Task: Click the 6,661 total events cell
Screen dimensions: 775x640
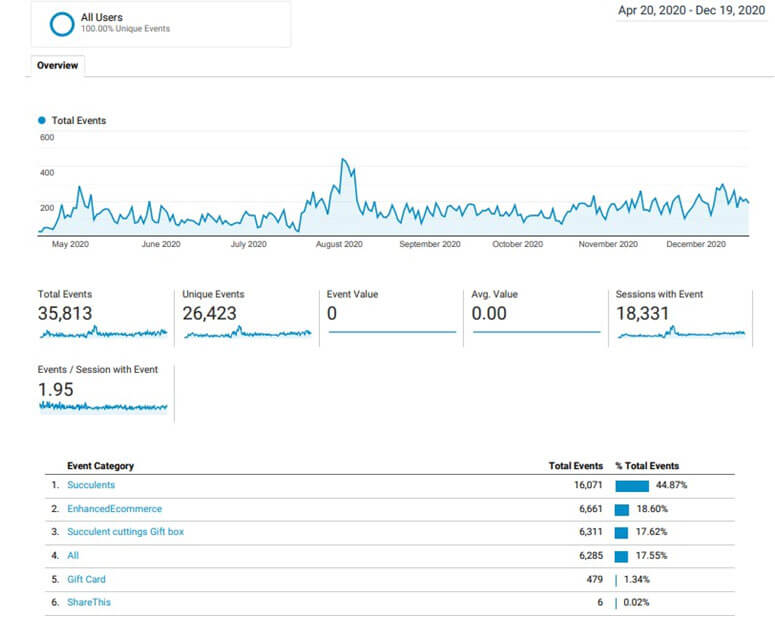Action: coord(591,509)
